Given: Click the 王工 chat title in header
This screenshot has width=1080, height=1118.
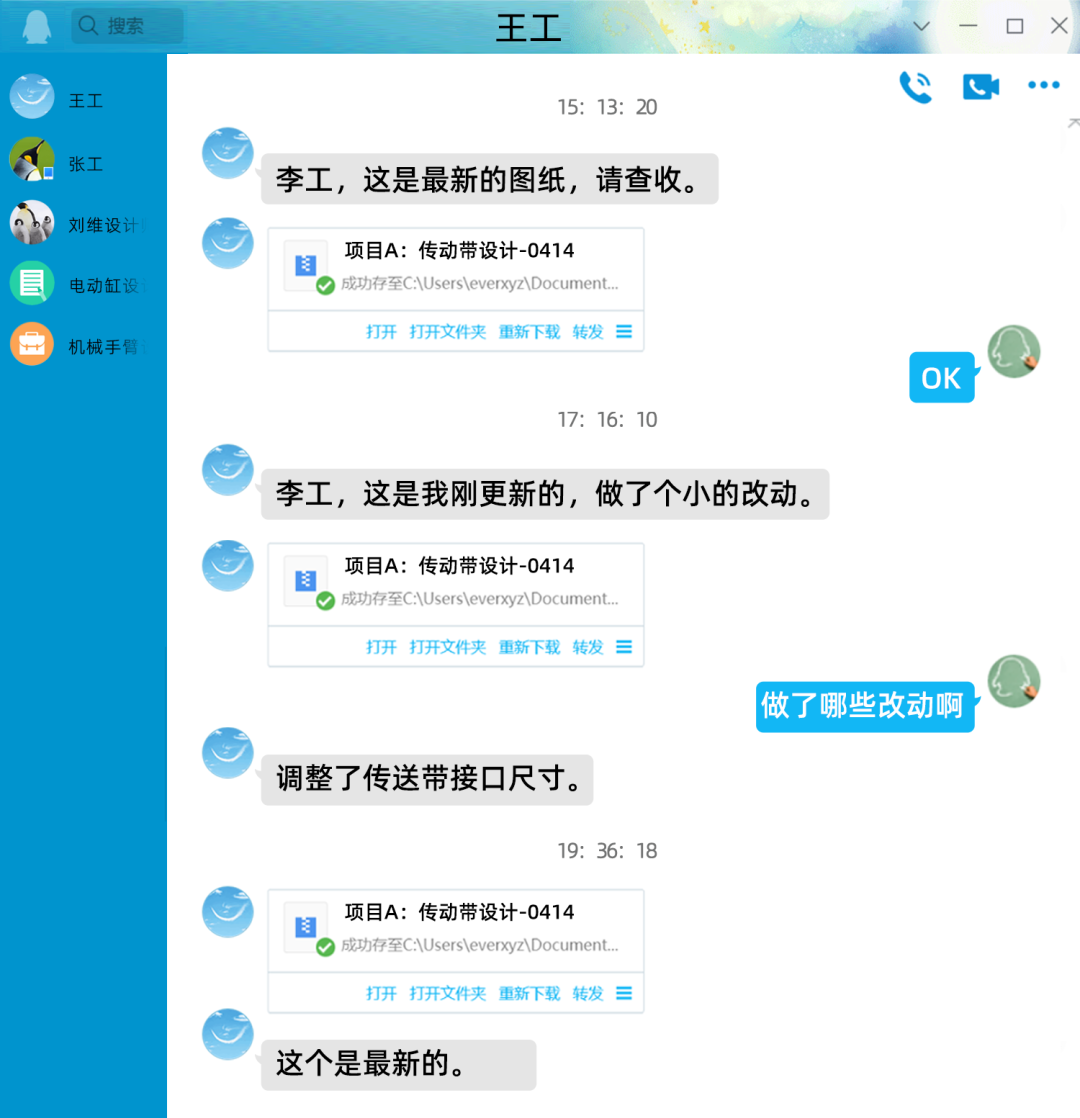Looking at the screenshot, I should tap(528, 28).
